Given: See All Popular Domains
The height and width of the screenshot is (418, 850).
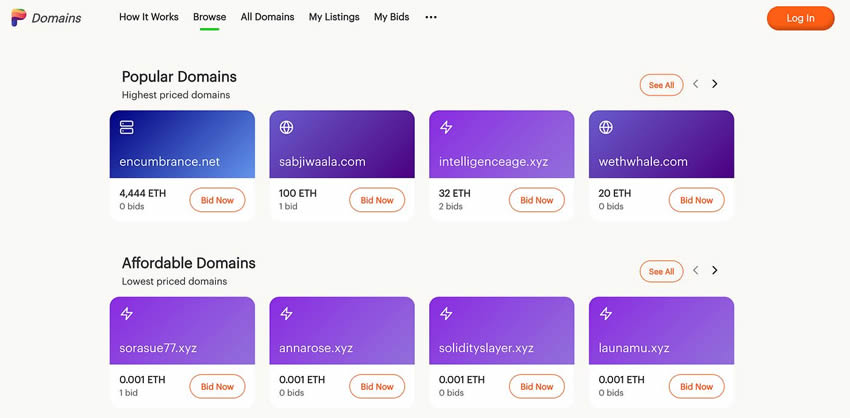Looking at the screenshot, I should click(x=661, y=85).
